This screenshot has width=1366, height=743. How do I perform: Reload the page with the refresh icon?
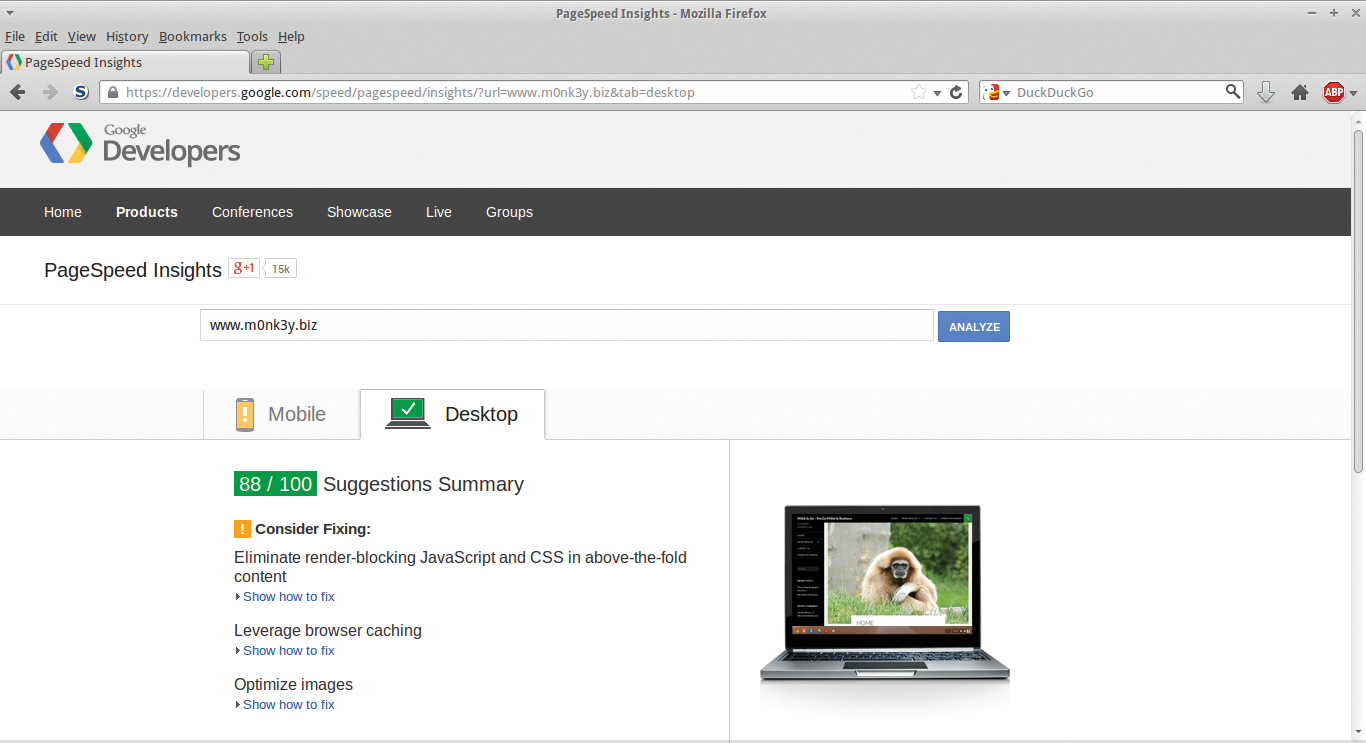[x=956, y=91]
